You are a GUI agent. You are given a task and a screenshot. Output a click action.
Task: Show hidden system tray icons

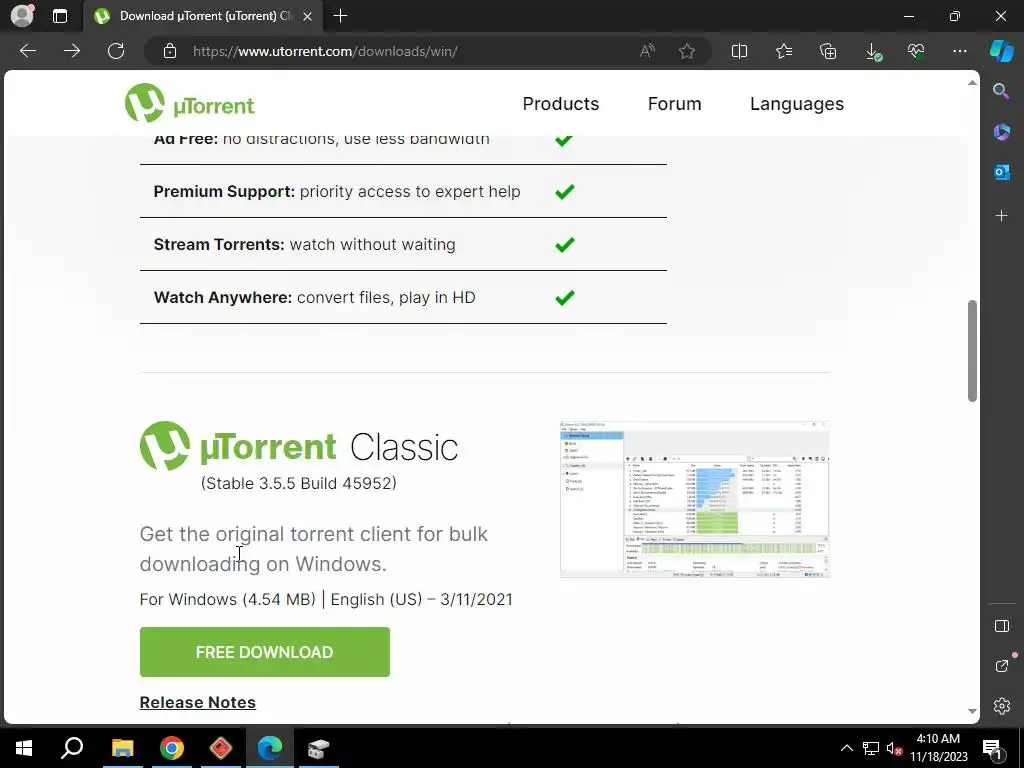pyautogui.click(x=846, y=748)
